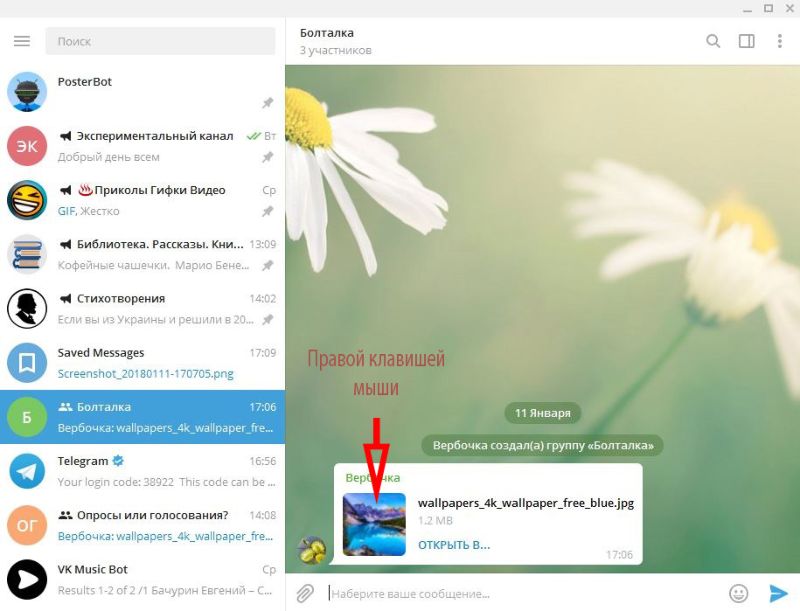Screen dimensions: 800x611
Task: Click PosterBot avatar
Action: pos(27,92)
